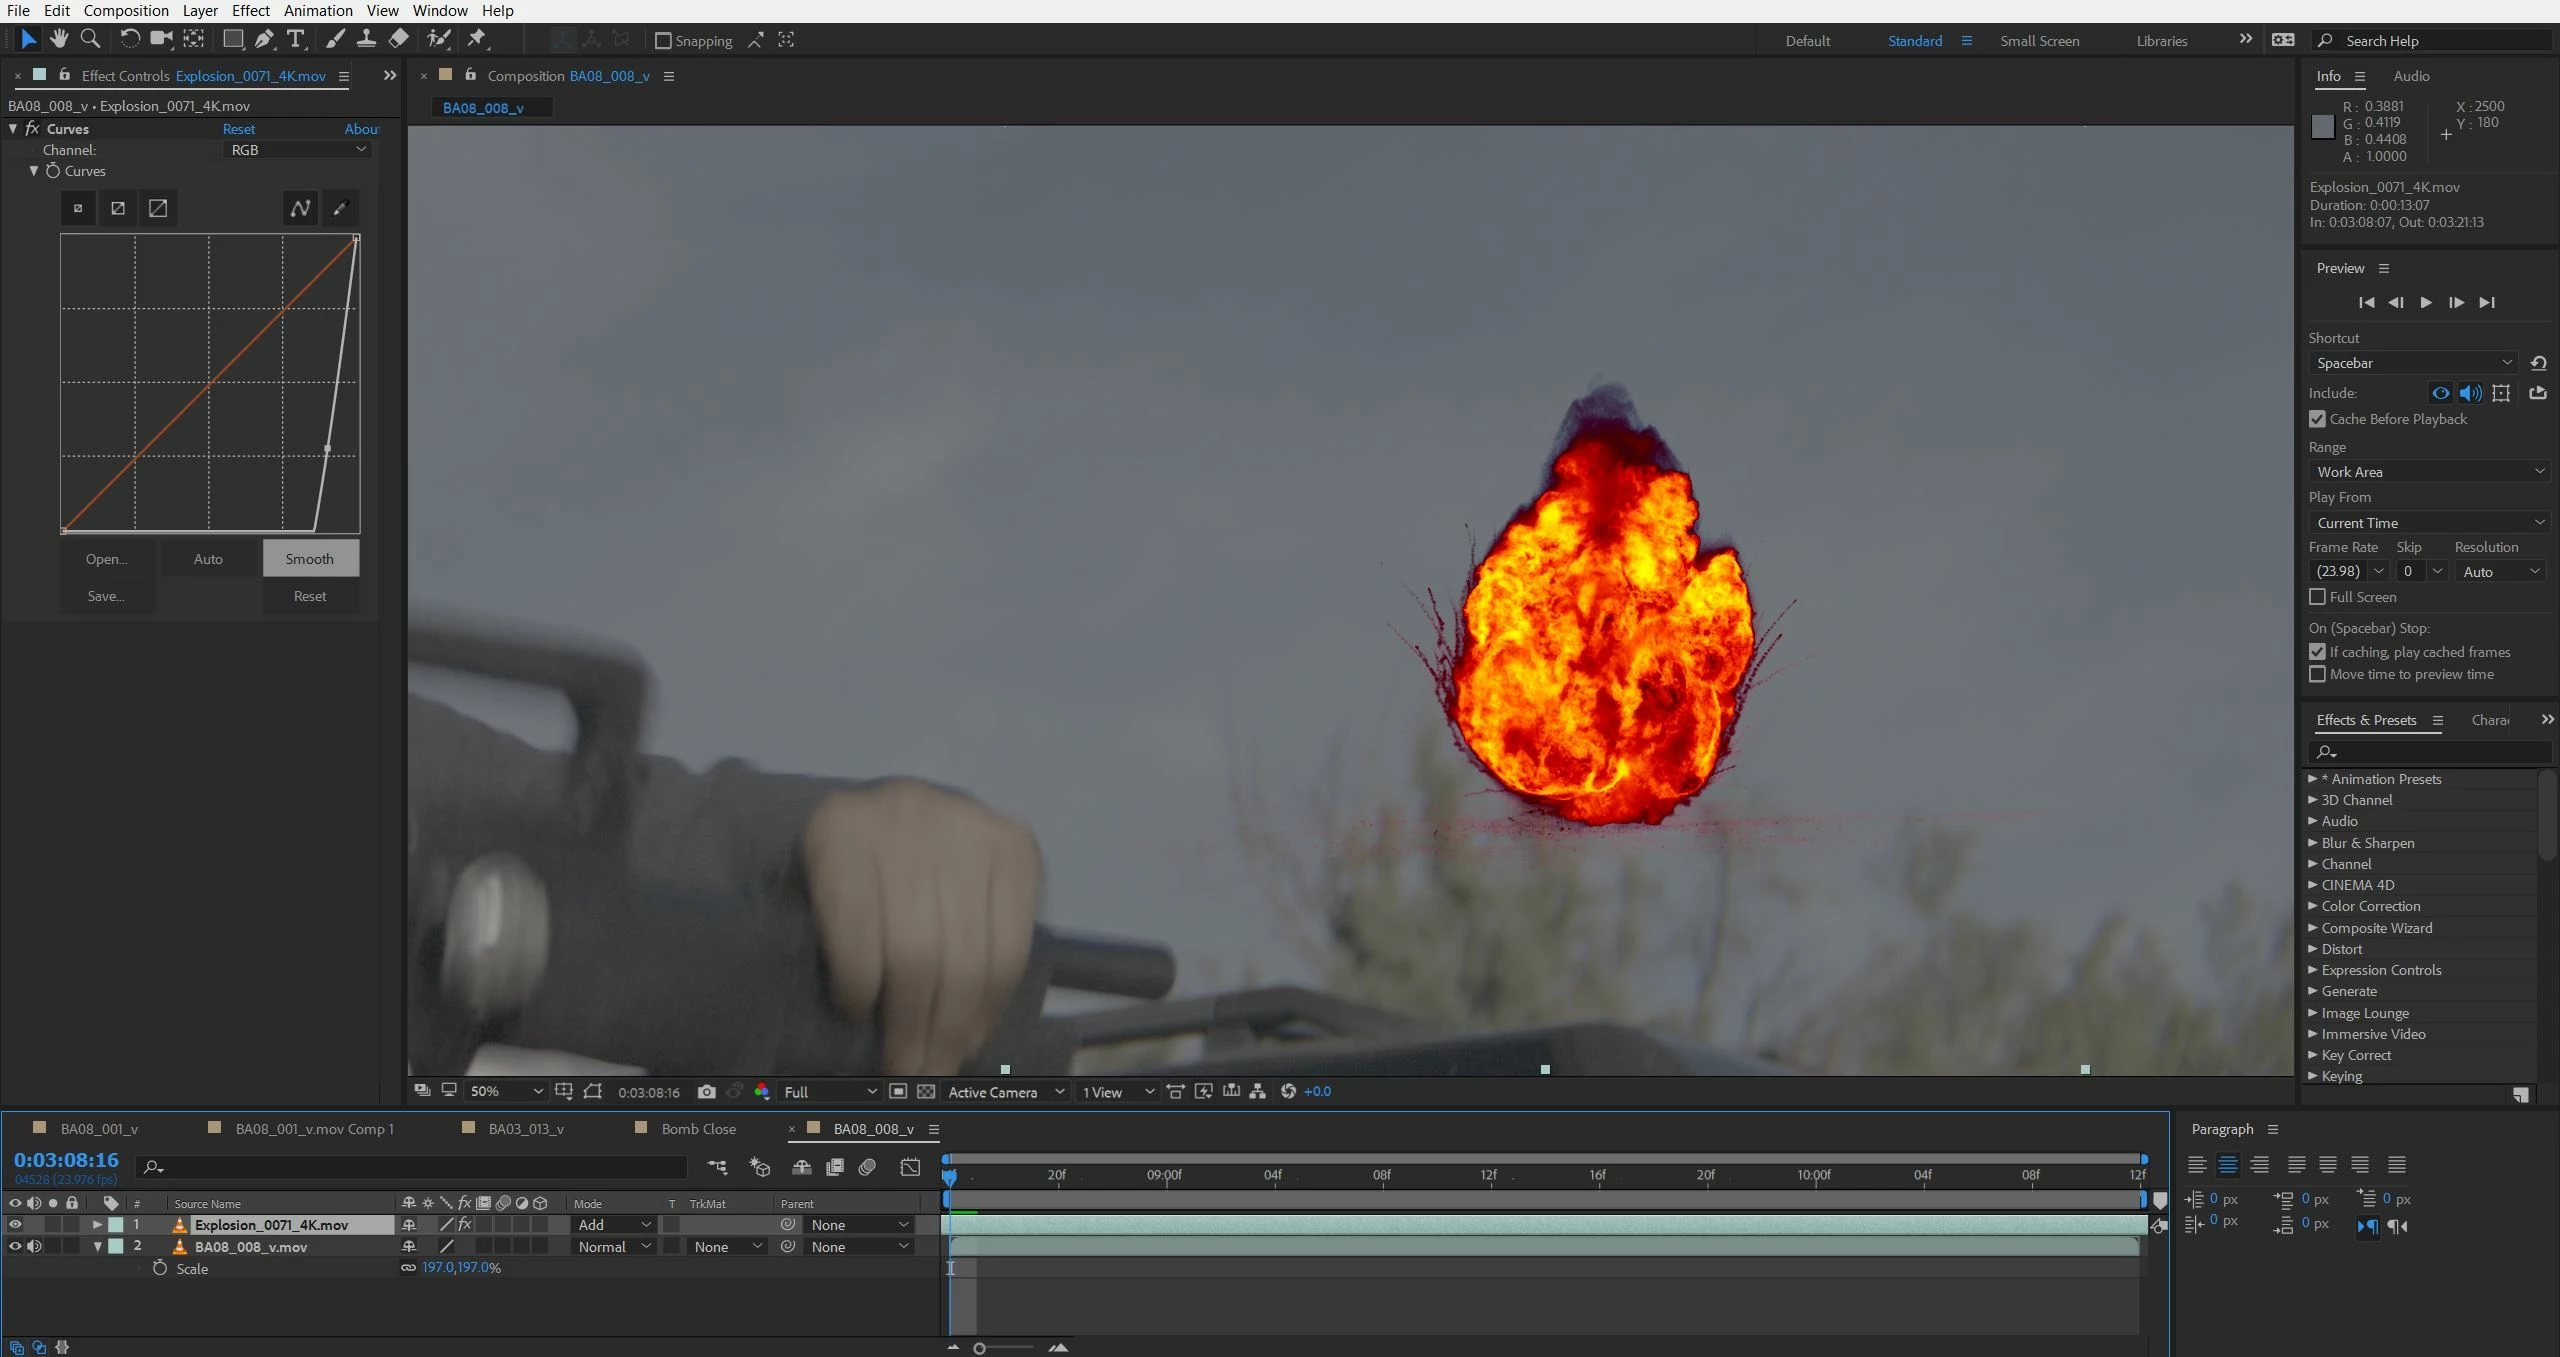This screenshot has width=2560, height=1357.
Task: Hide the Explosion_0071_4K.mov layer eye
Action: click(15, 1224)
